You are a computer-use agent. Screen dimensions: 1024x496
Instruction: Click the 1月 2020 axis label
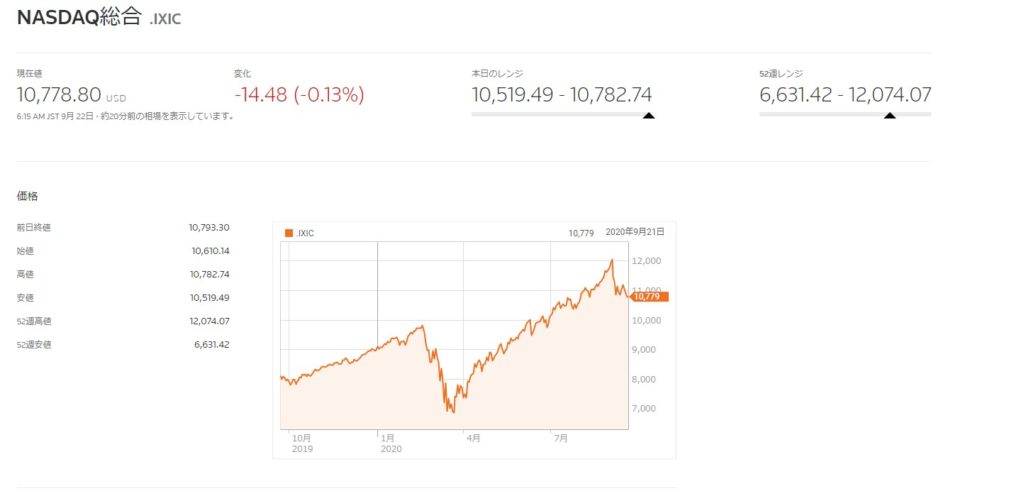[391, 443]
